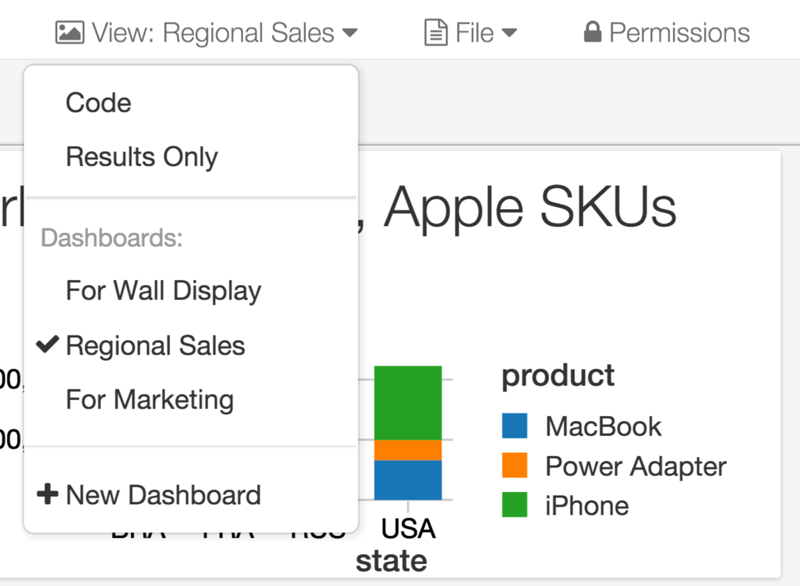Click the Permissions lock icon
The height and width of the screenshot is (586, 800).
click(593, 32)
